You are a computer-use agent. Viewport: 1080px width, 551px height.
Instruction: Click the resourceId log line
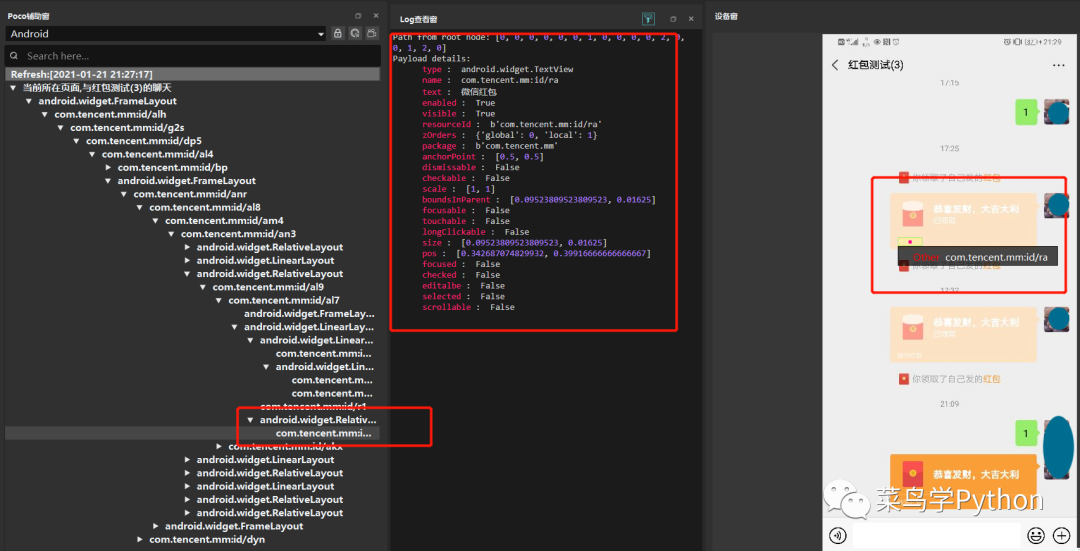point(512,125)
